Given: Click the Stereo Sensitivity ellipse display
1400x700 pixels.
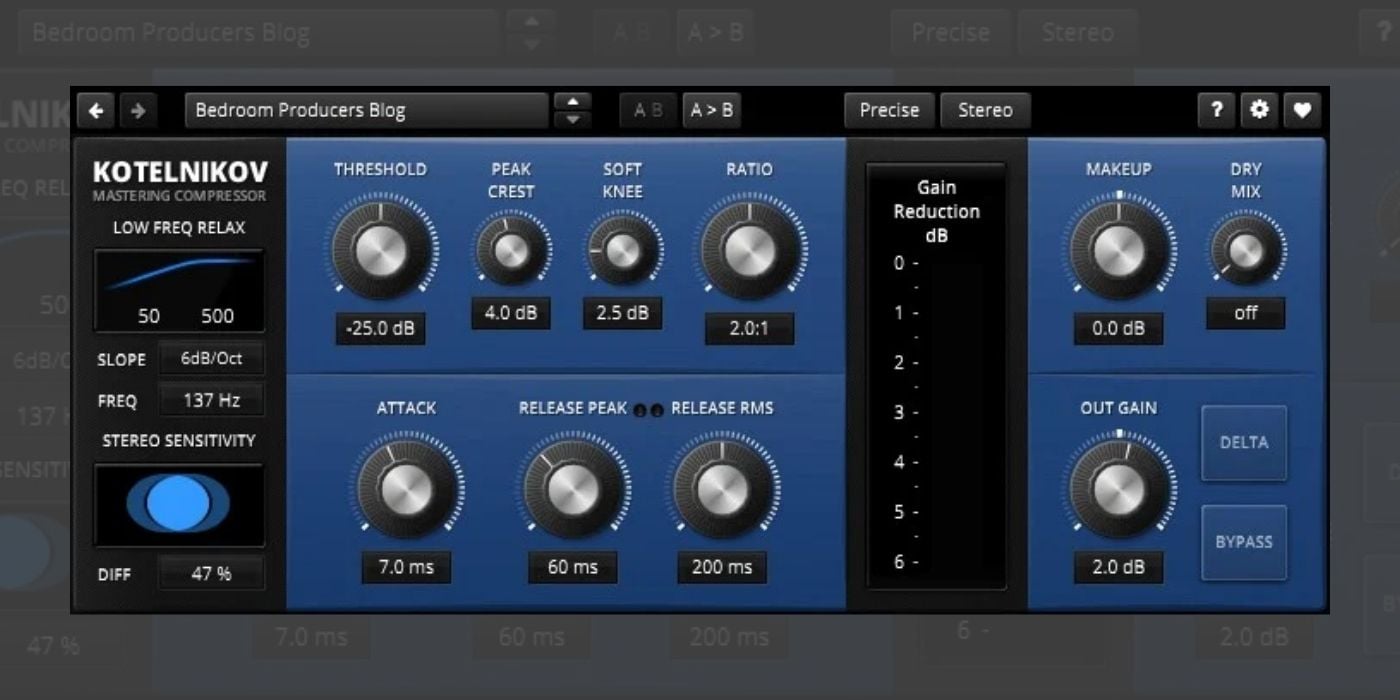Looking at the screenshot, I should click(180, 504).
